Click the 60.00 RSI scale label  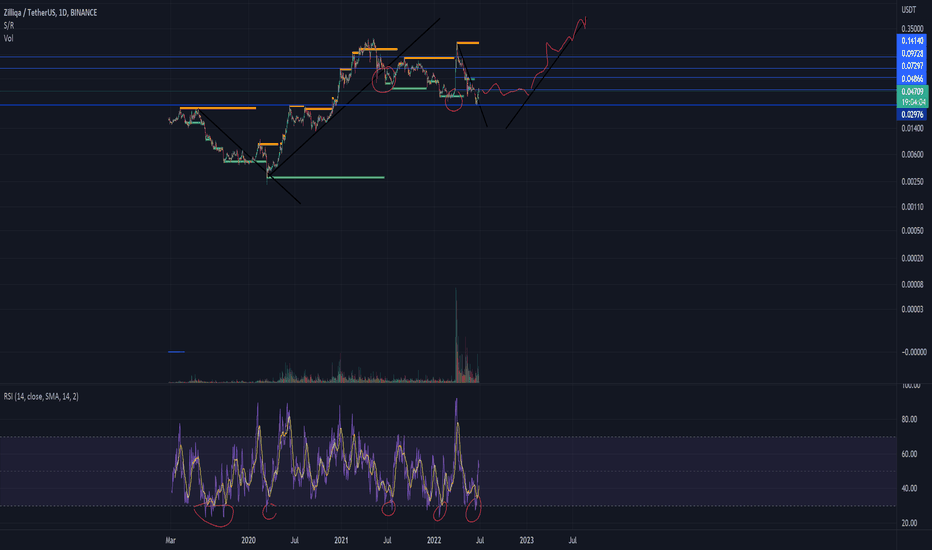[x=909, y=454]
